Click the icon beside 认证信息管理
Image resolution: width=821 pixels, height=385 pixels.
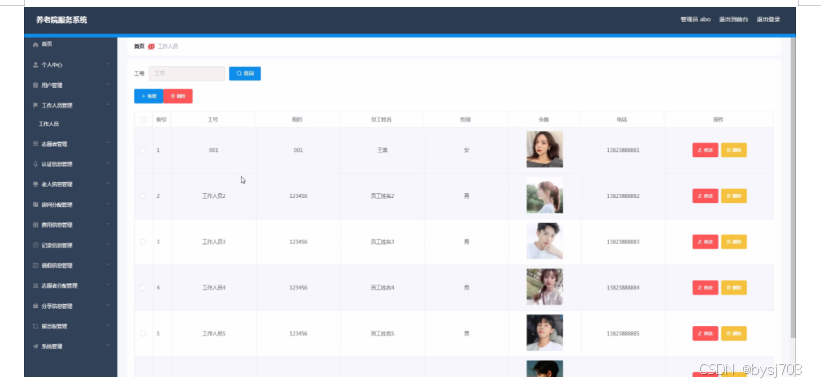36,164
